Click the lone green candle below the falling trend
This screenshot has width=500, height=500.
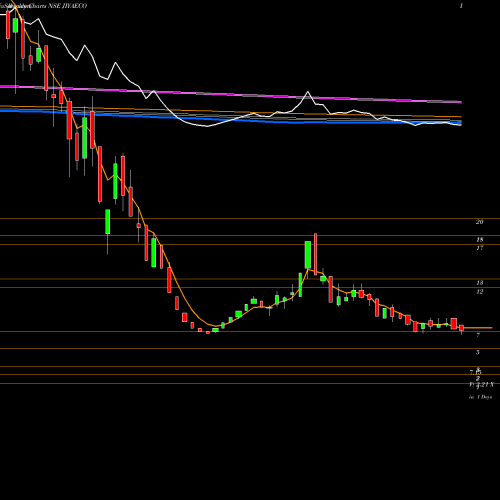point(108,222)
